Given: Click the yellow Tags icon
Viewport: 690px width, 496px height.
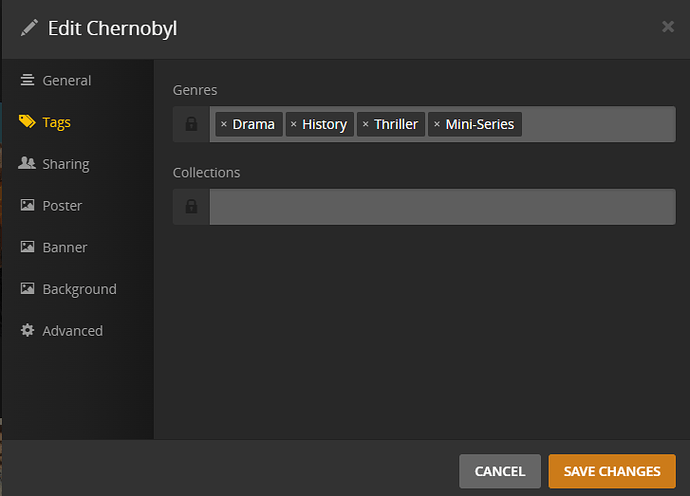Looking at the screenshot, I should pos(27,121).
